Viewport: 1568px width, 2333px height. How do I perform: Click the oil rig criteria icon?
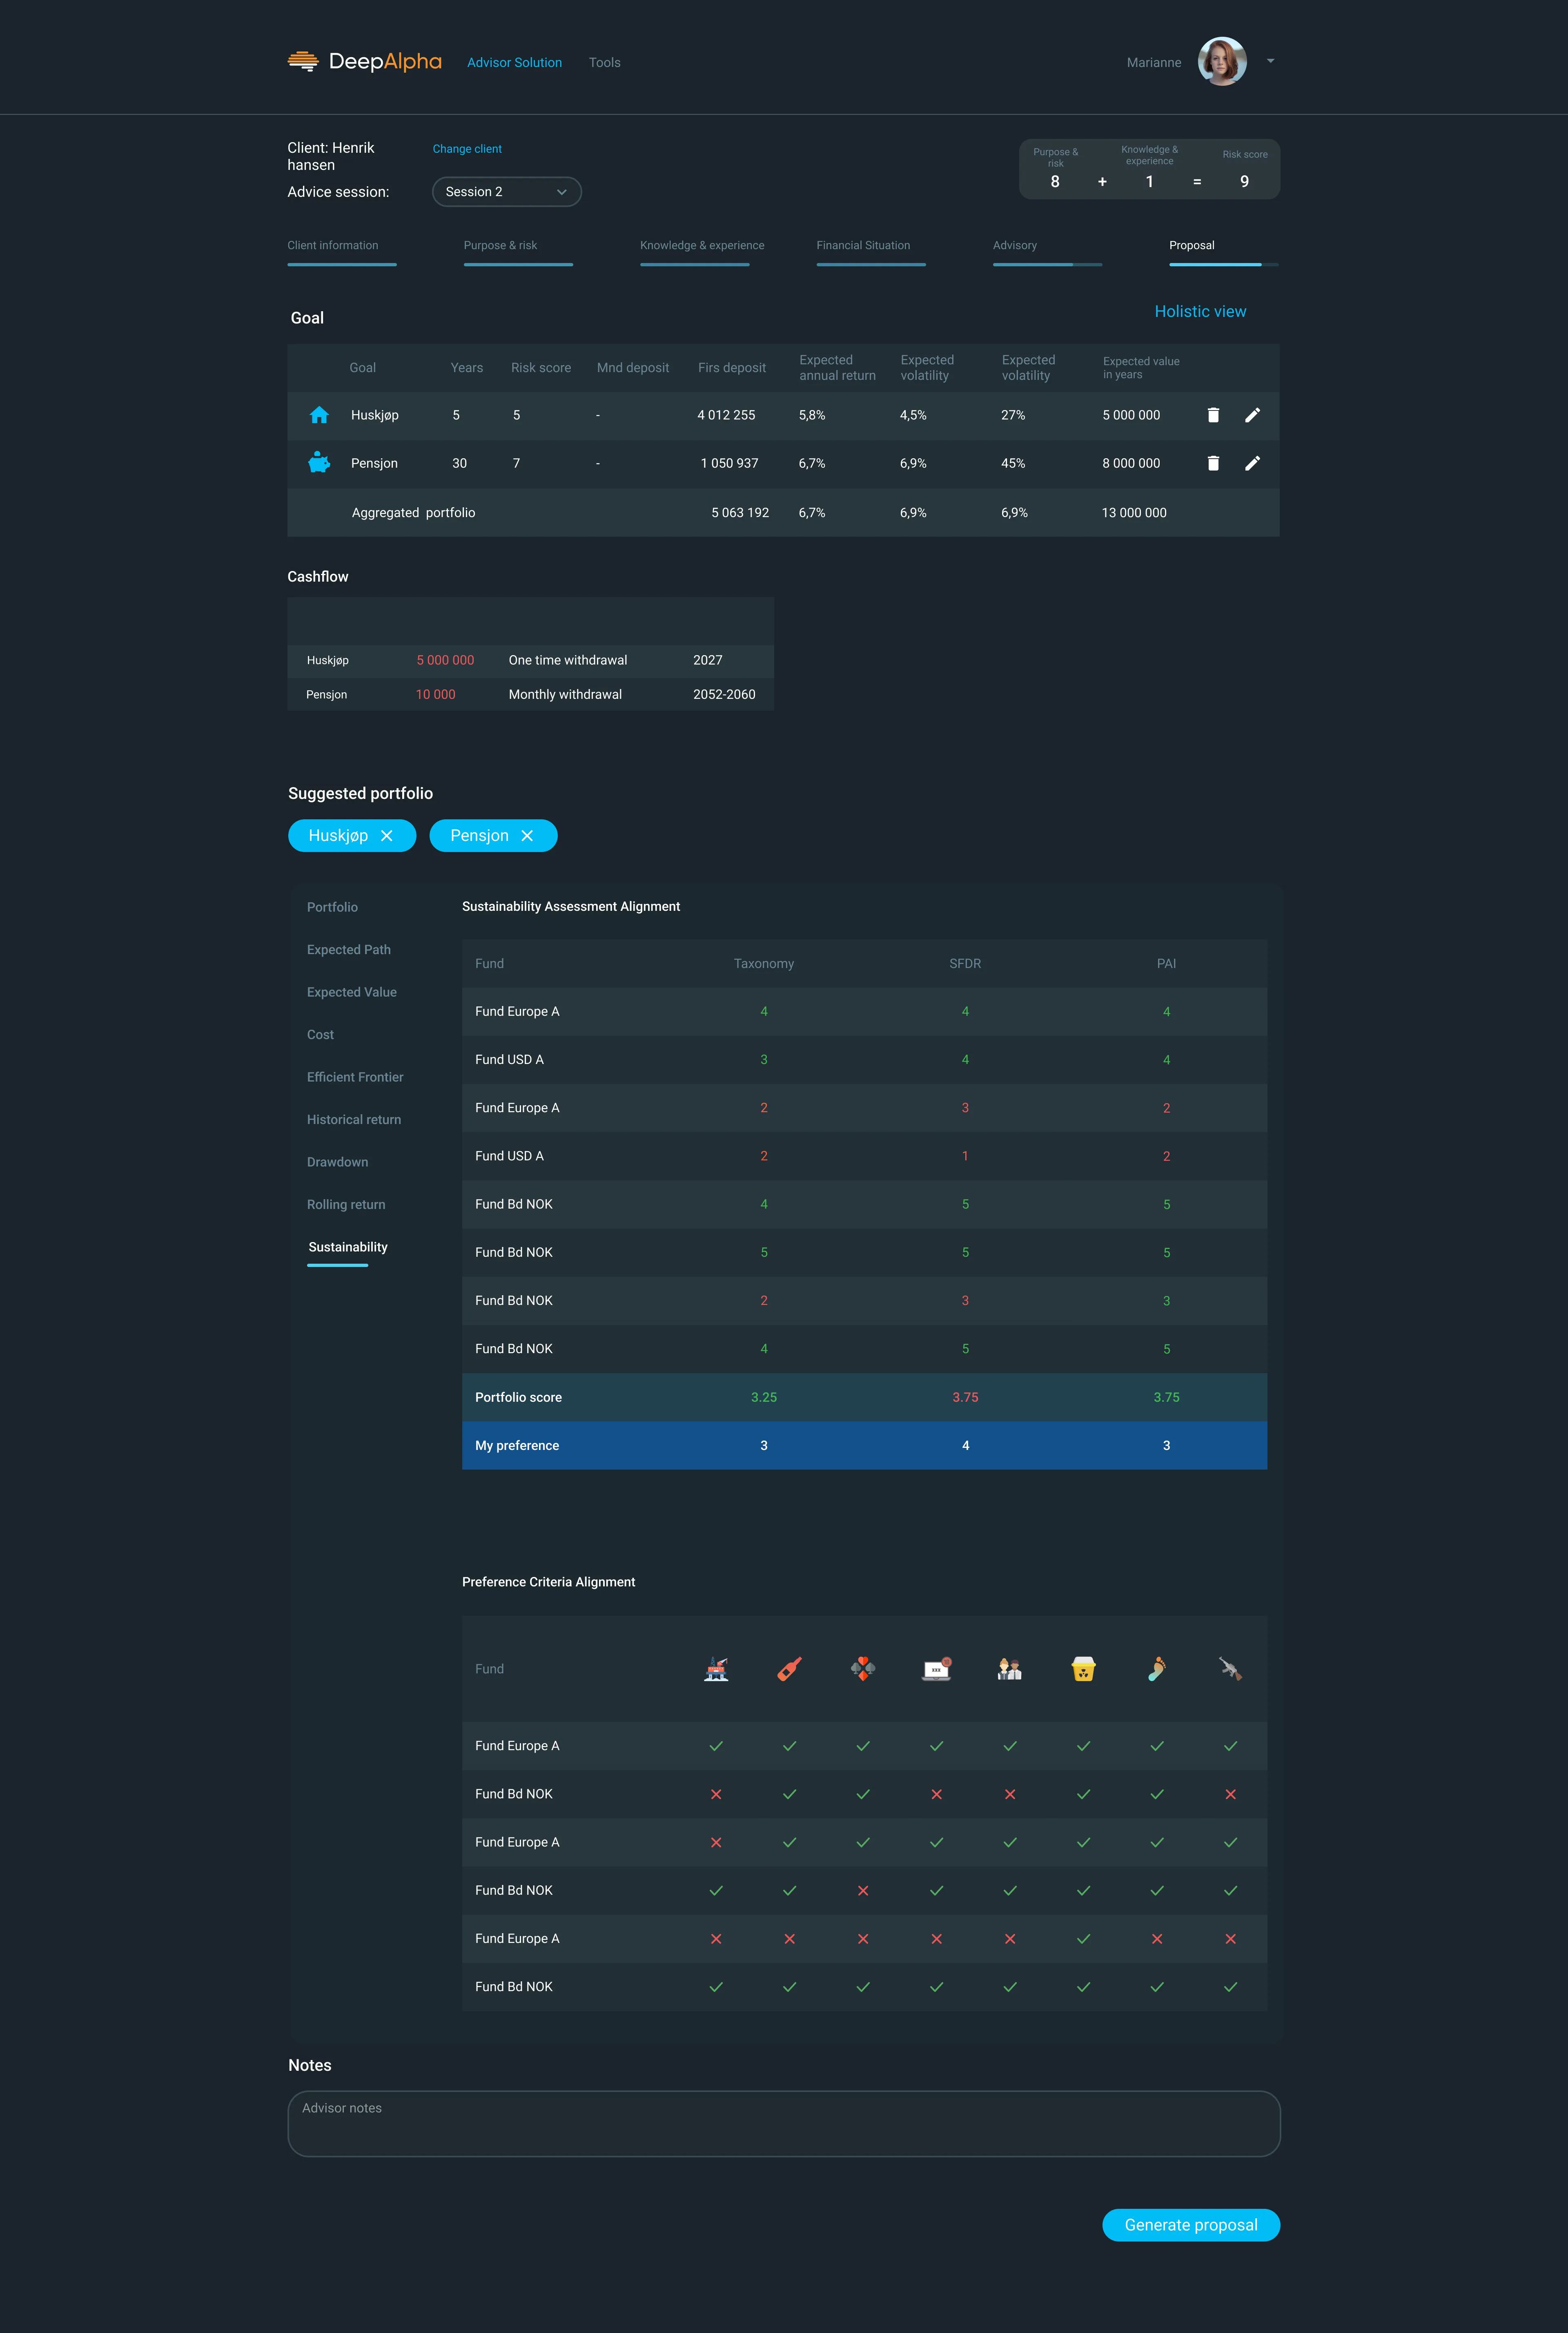click(716, 1669)
